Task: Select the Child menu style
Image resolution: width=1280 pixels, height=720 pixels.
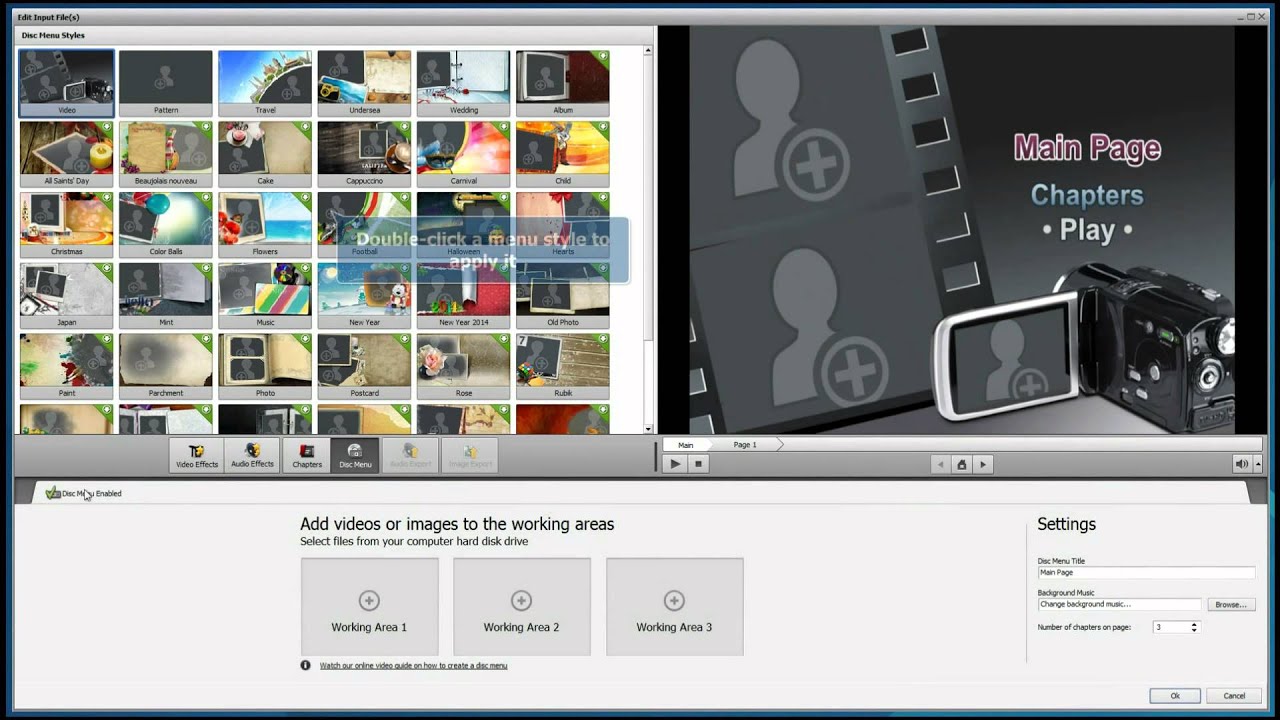Action: tap(563, 154)
